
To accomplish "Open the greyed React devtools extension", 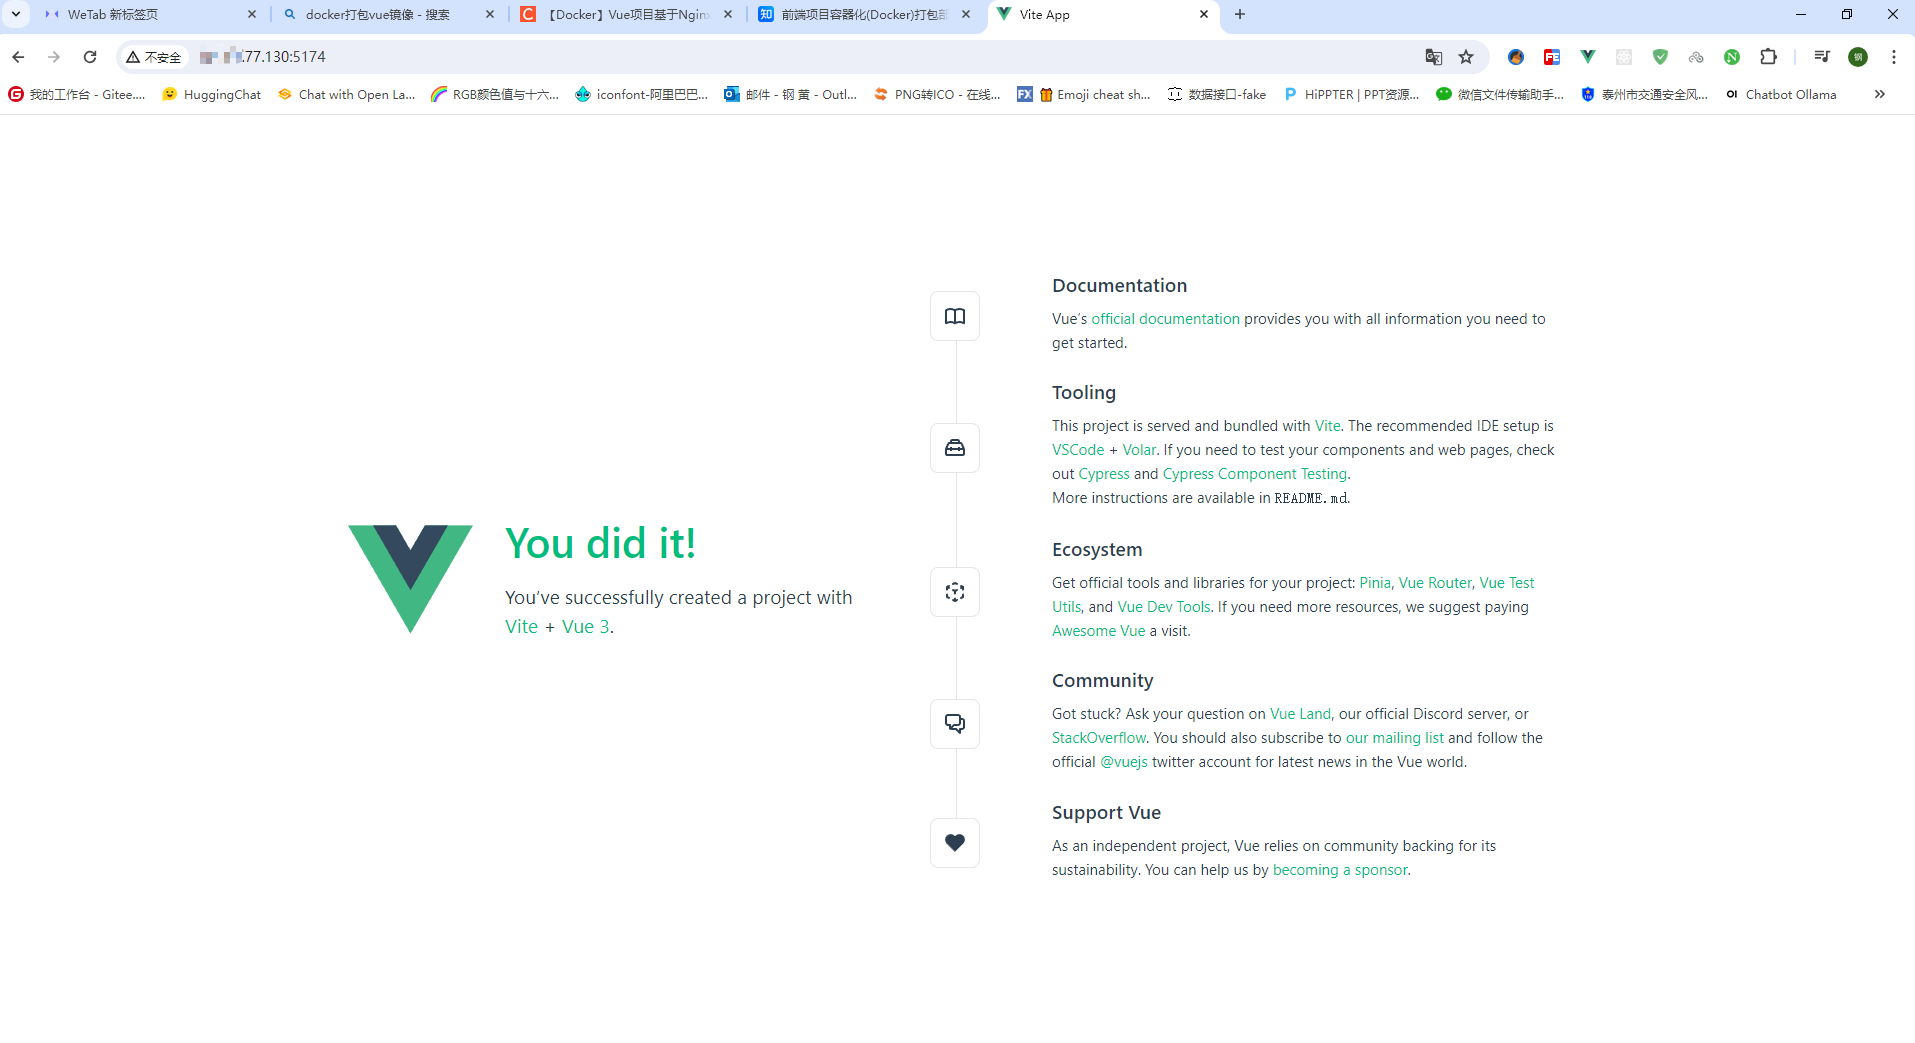I will tap(1624, 57).
